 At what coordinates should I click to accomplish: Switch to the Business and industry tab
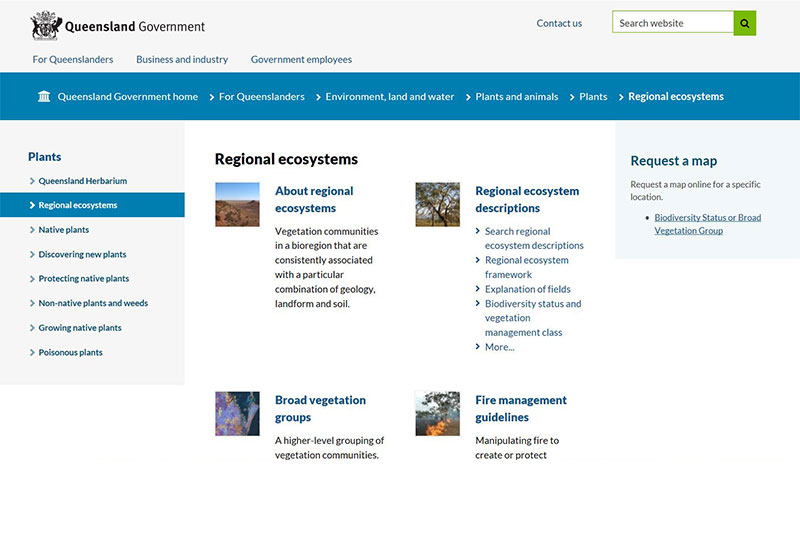click(x=182, y=59)
